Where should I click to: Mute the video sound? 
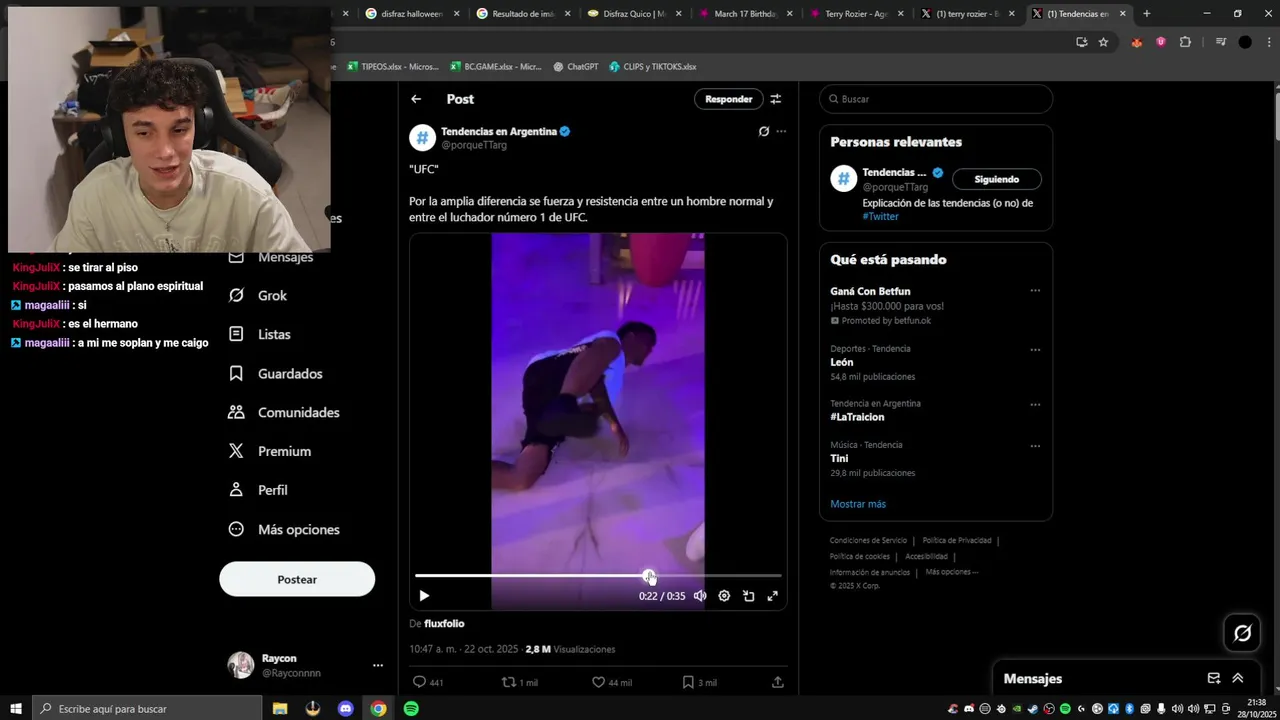click(700, 596)
